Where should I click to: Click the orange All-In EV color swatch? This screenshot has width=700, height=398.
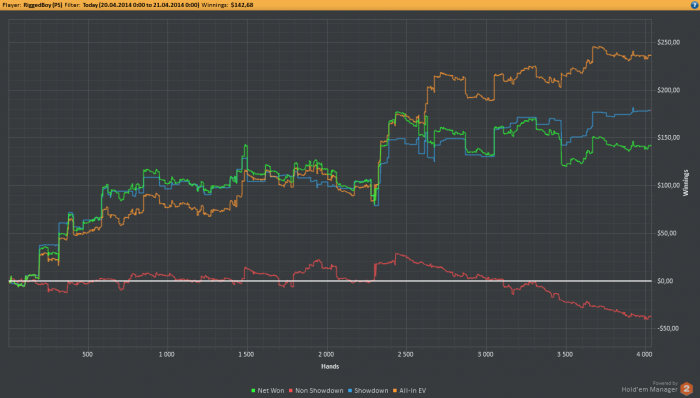coord(395,390)
